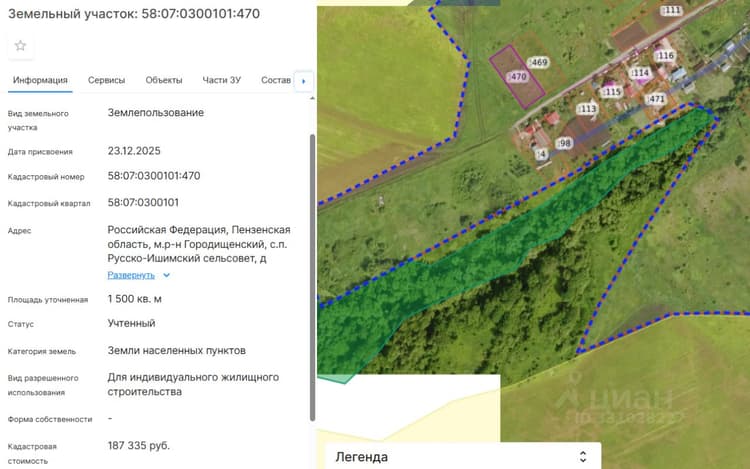Select parcel label 113 on map
Screen dimensions: 750x469
click(x=587, y=109)
